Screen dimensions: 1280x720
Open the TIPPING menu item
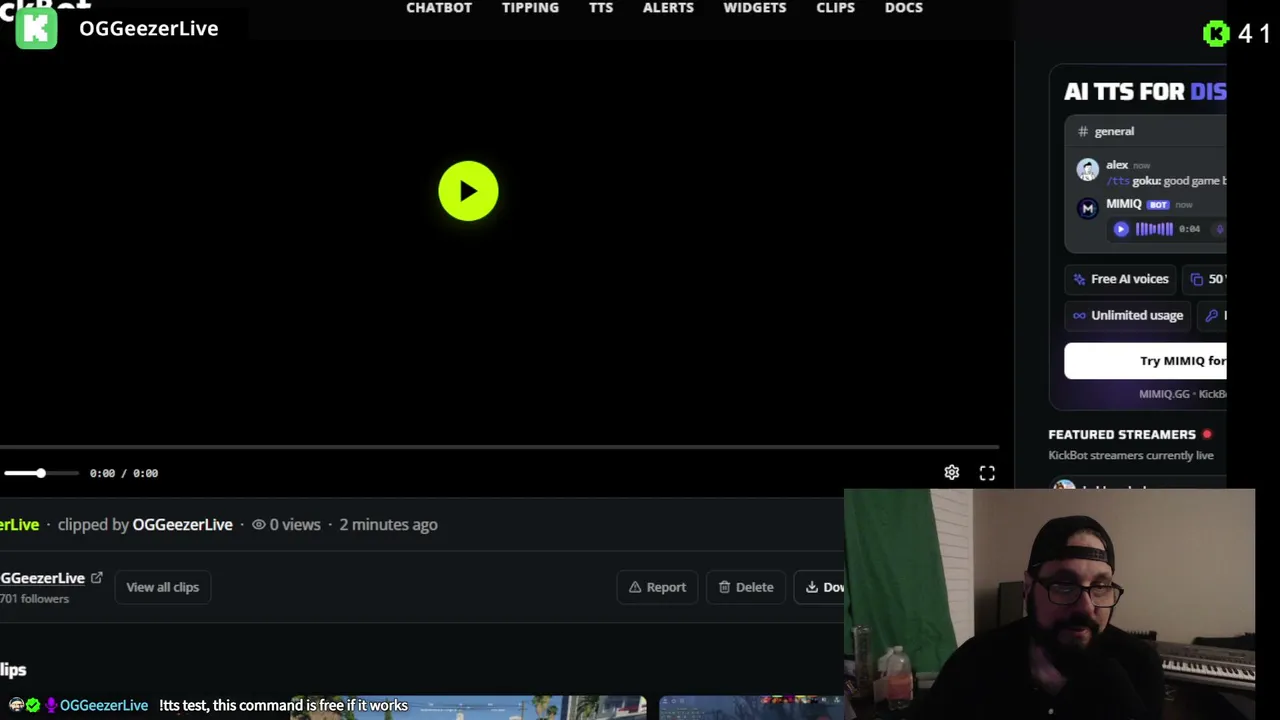530,8
